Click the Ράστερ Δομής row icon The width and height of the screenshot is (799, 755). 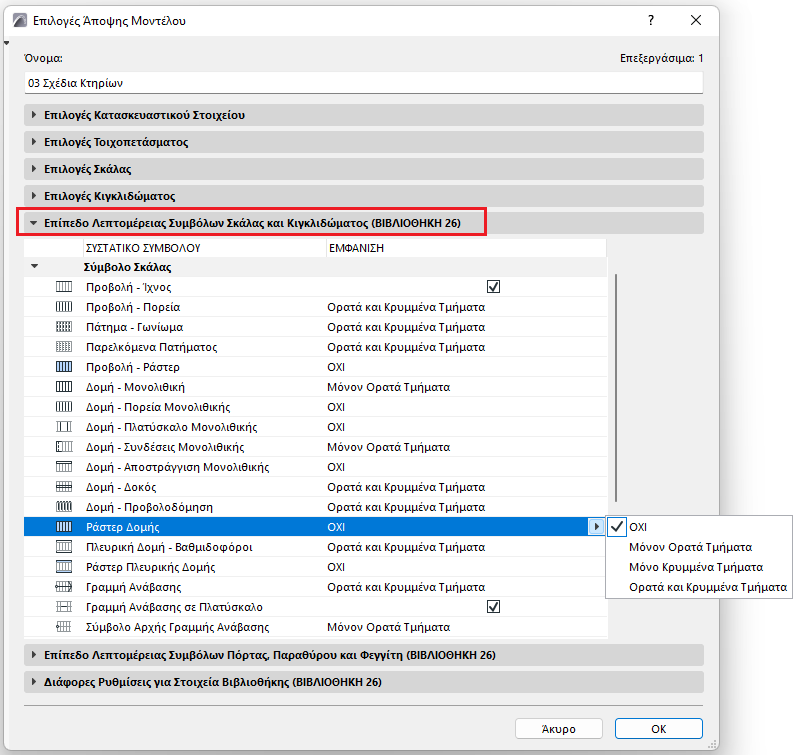[x=64, y=527]
